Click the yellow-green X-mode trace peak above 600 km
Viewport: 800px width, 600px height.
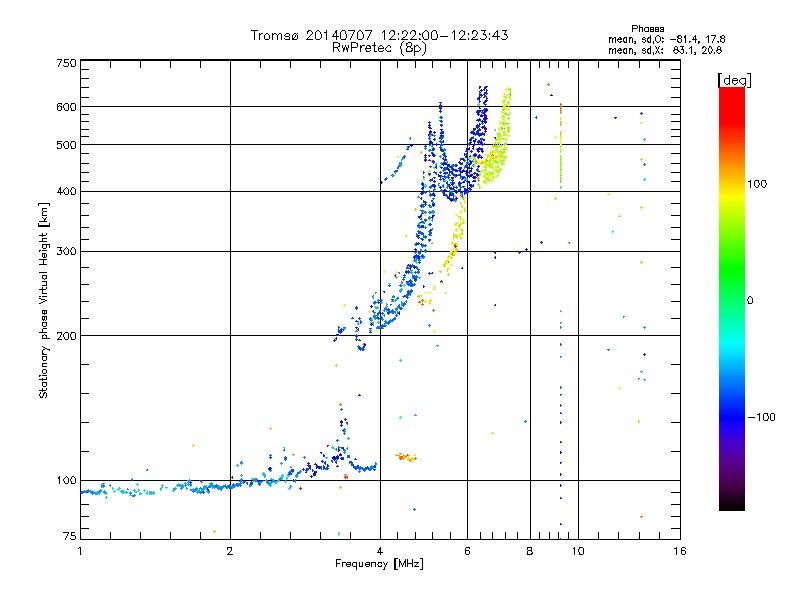tap(507, 97)
